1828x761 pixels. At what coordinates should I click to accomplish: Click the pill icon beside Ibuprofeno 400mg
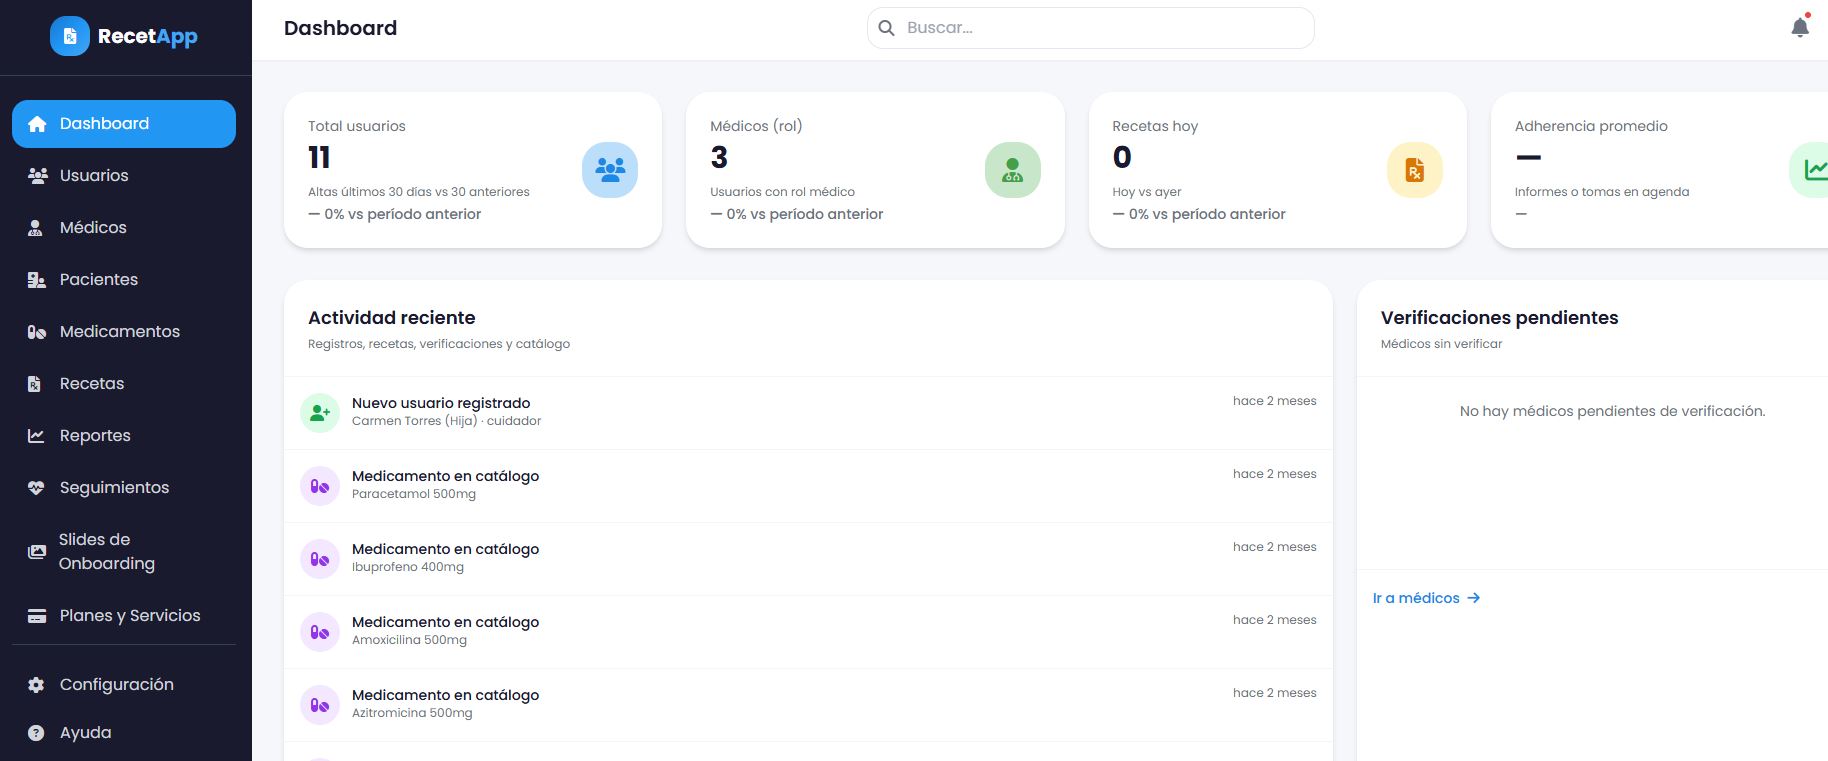coord(320,559)
